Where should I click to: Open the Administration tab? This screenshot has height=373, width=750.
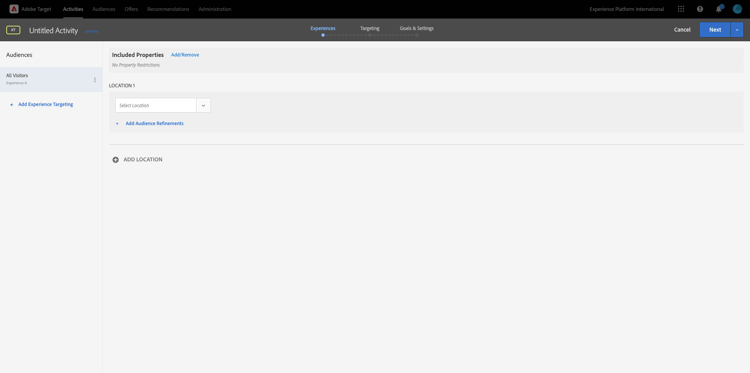click(x=215, y=9)
